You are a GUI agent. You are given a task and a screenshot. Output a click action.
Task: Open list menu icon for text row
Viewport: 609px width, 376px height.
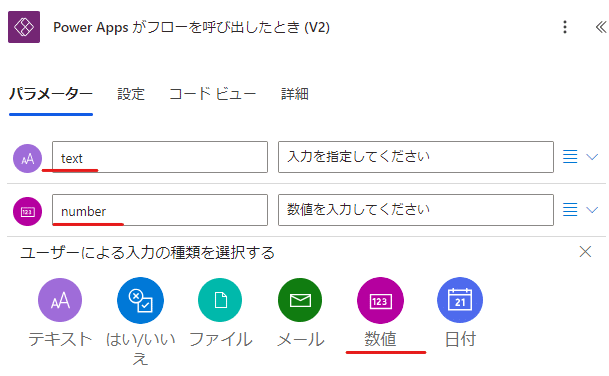click(x=570, y=157)
